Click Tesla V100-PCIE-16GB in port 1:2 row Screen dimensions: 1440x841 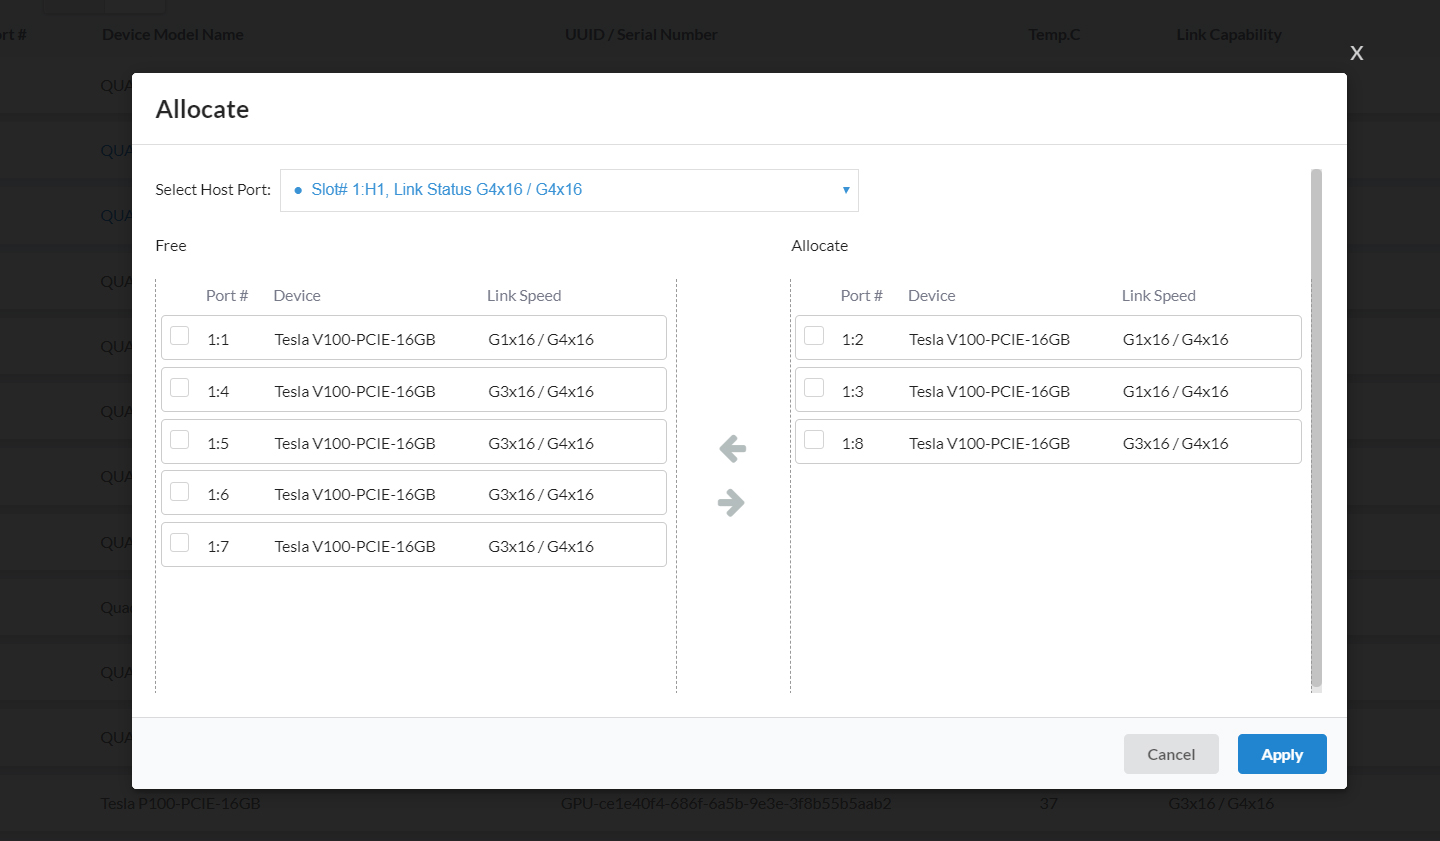point(989,340)
